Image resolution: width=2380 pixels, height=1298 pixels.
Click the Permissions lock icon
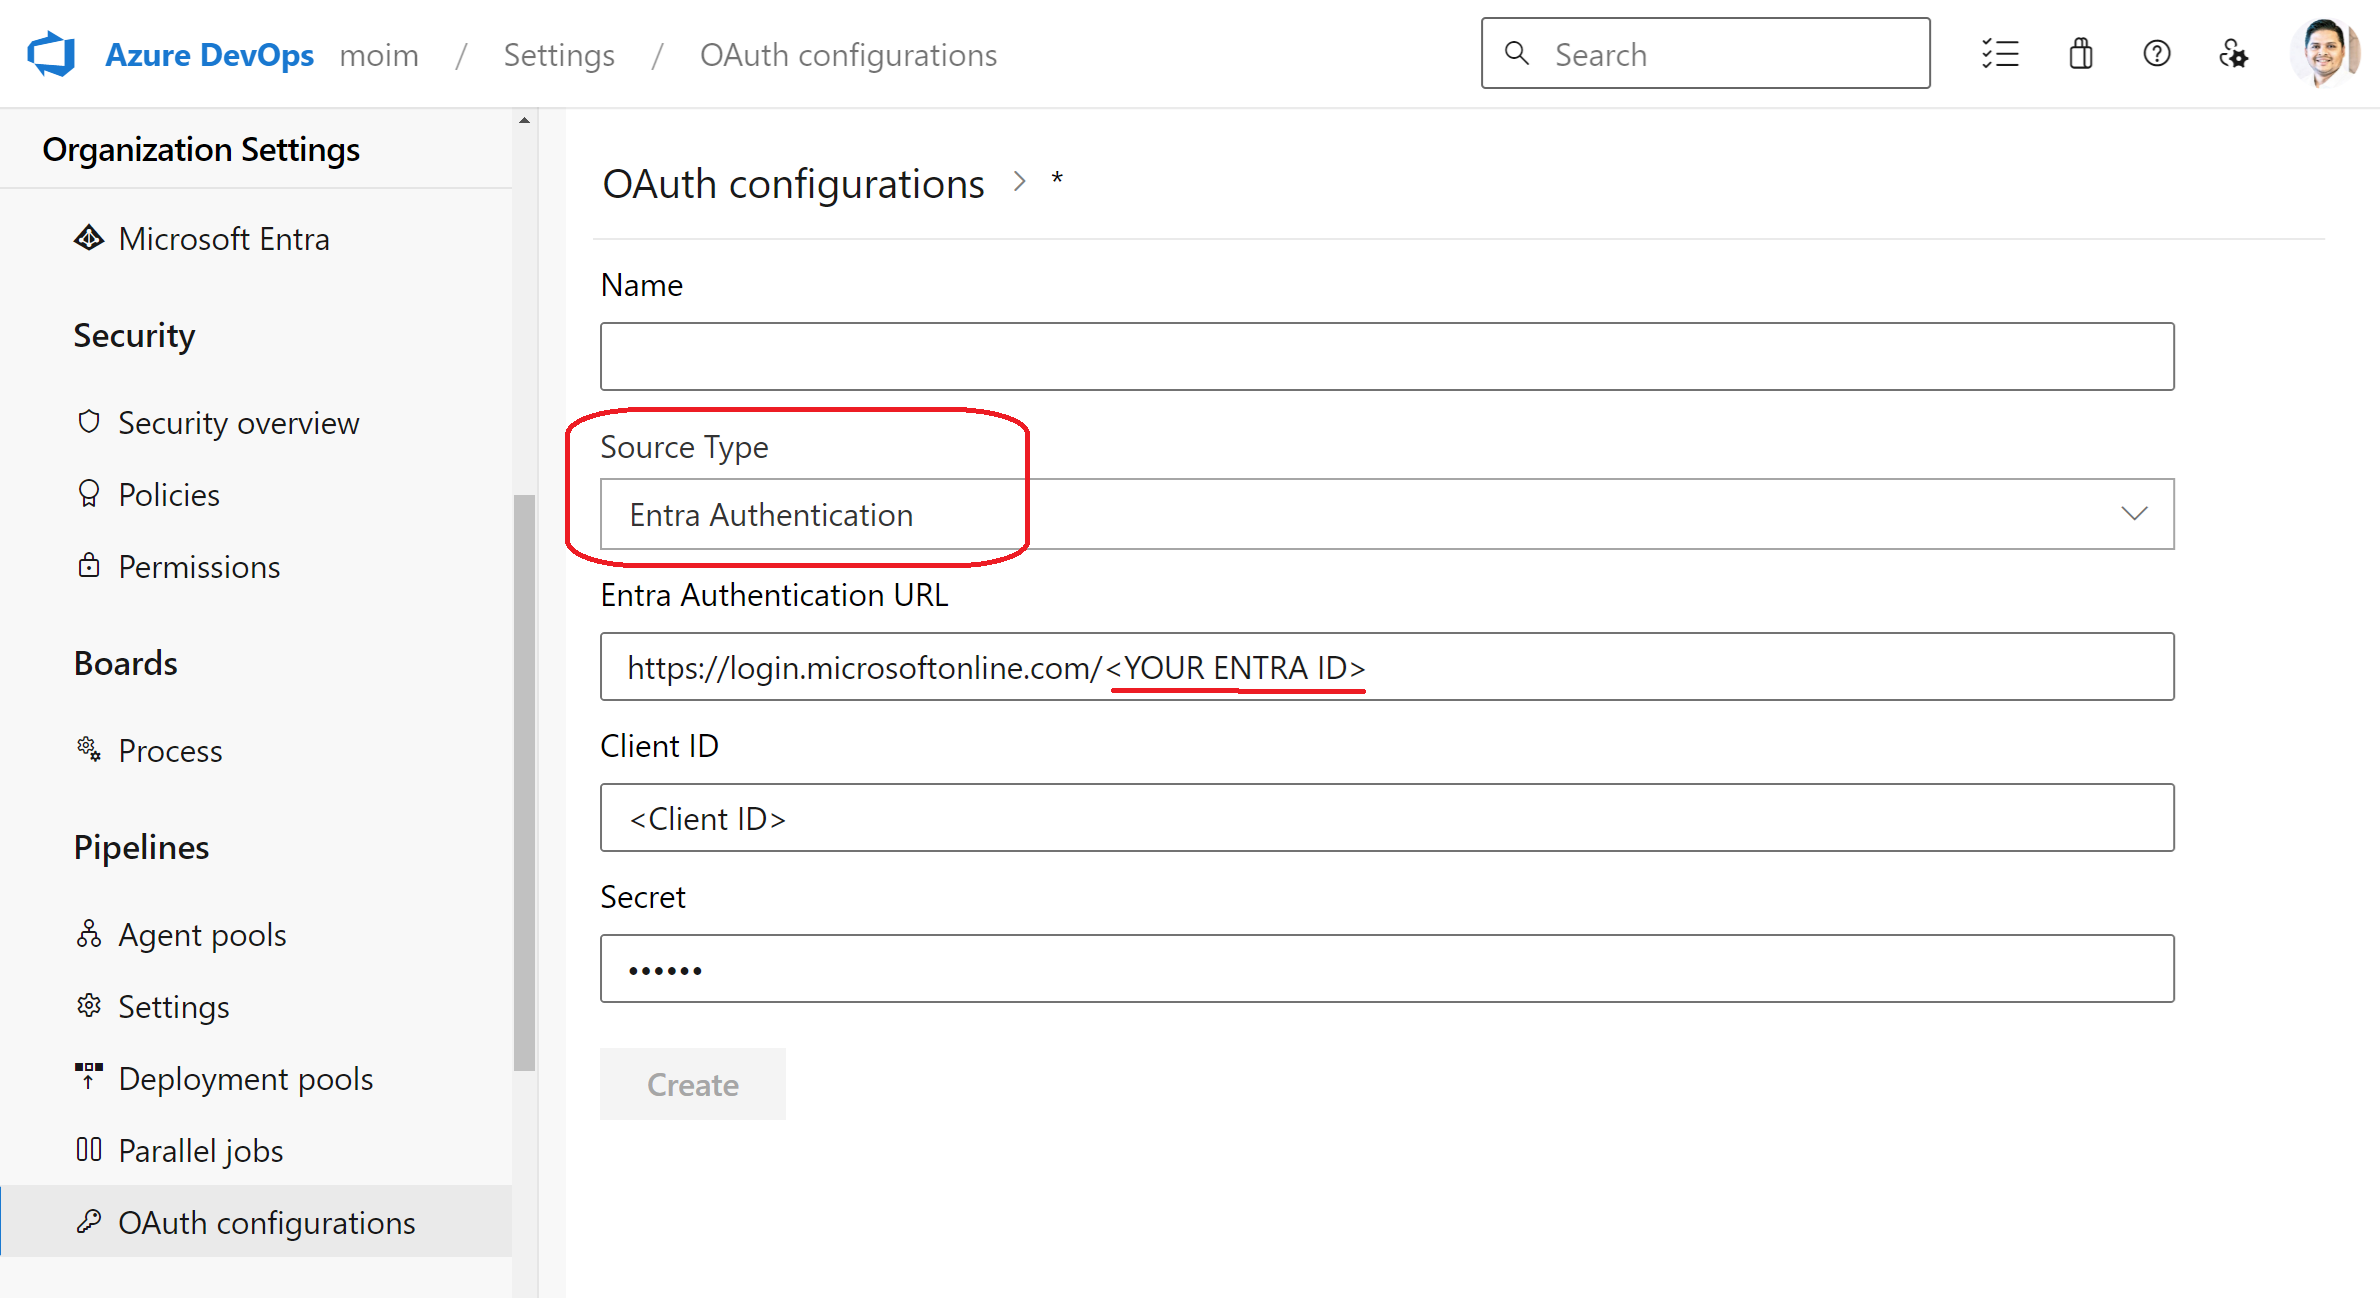coord(89,565)
